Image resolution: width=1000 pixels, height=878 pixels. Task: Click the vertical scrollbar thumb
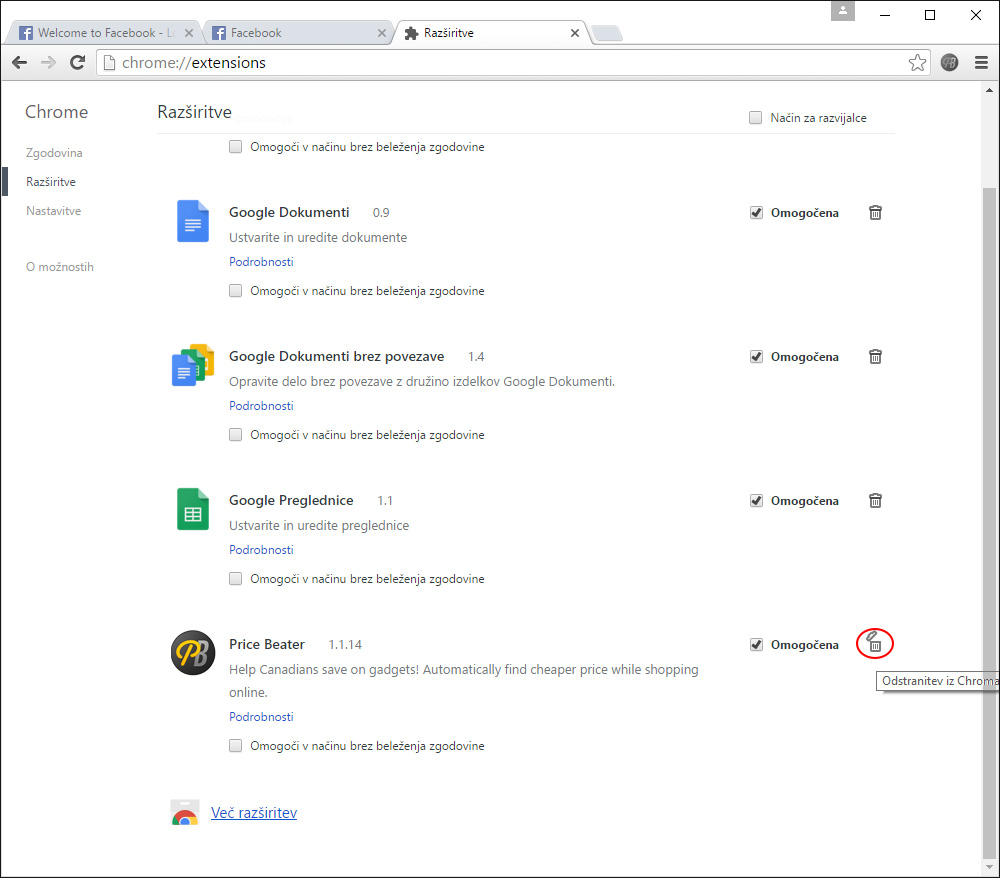coord(989,521)
